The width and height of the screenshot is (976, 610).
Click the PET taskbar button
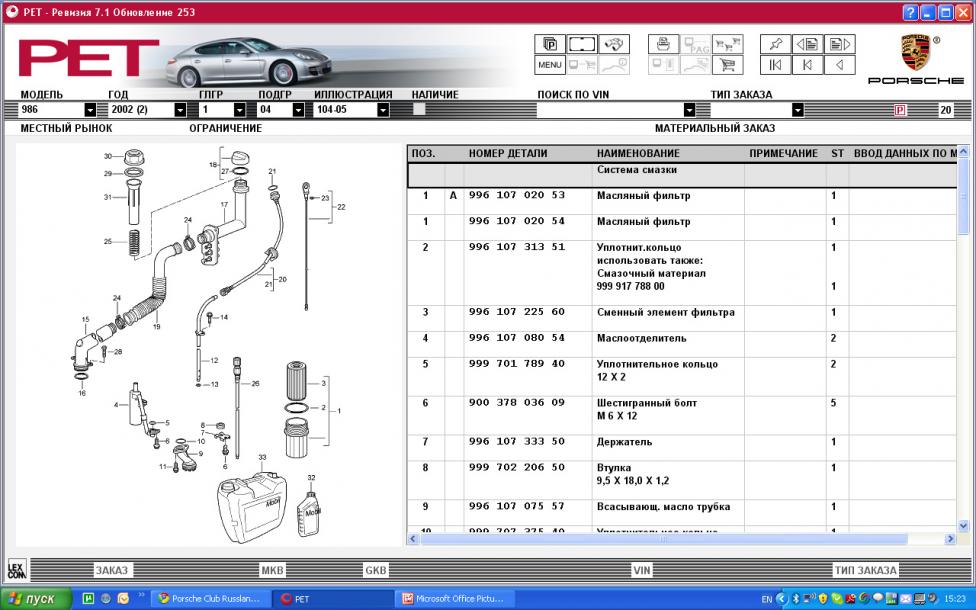(x=331, y=599)
